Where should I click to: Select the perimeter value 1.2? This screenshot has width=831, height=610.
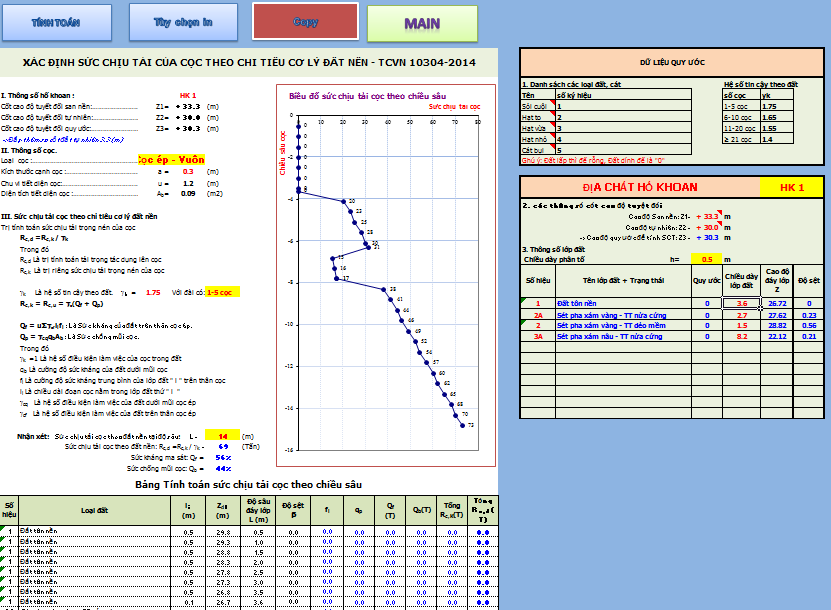[188, 183]
